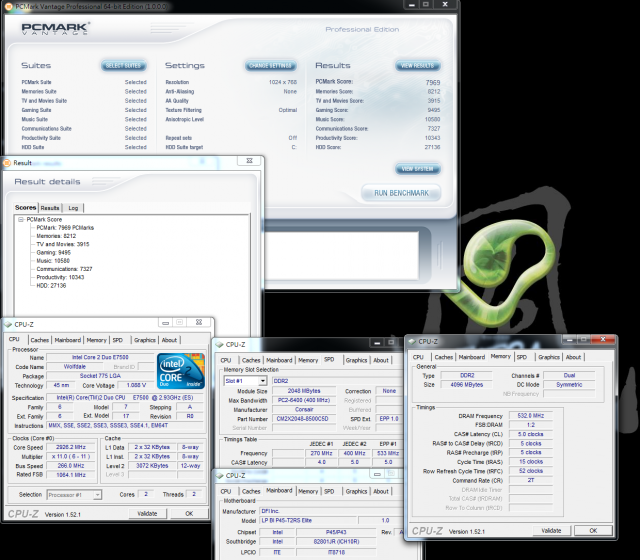Click PCMark Vantage title bar icon
The height and width of the screenshot is (560, 640).
click(8, 6)
